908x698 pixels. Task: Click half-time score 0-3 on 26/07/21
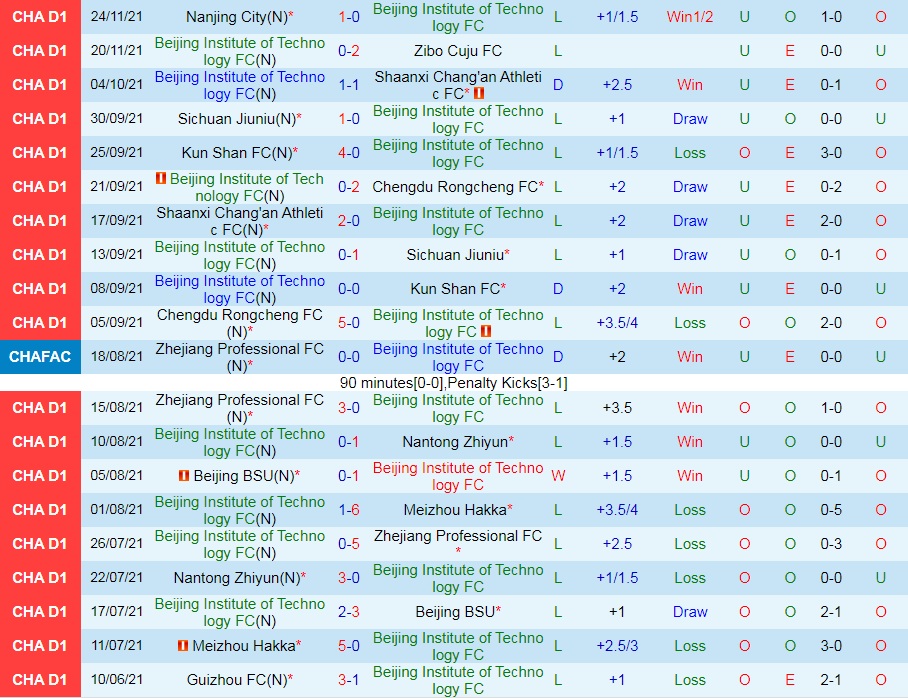[831, 544]
